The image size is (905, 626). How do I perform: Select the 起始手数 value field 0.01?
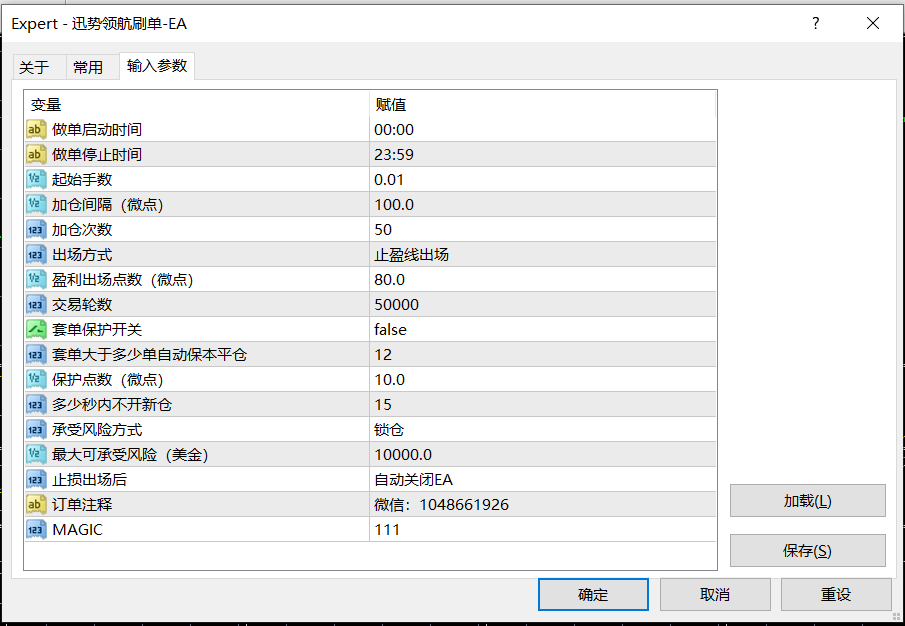(x=541, y=179)
